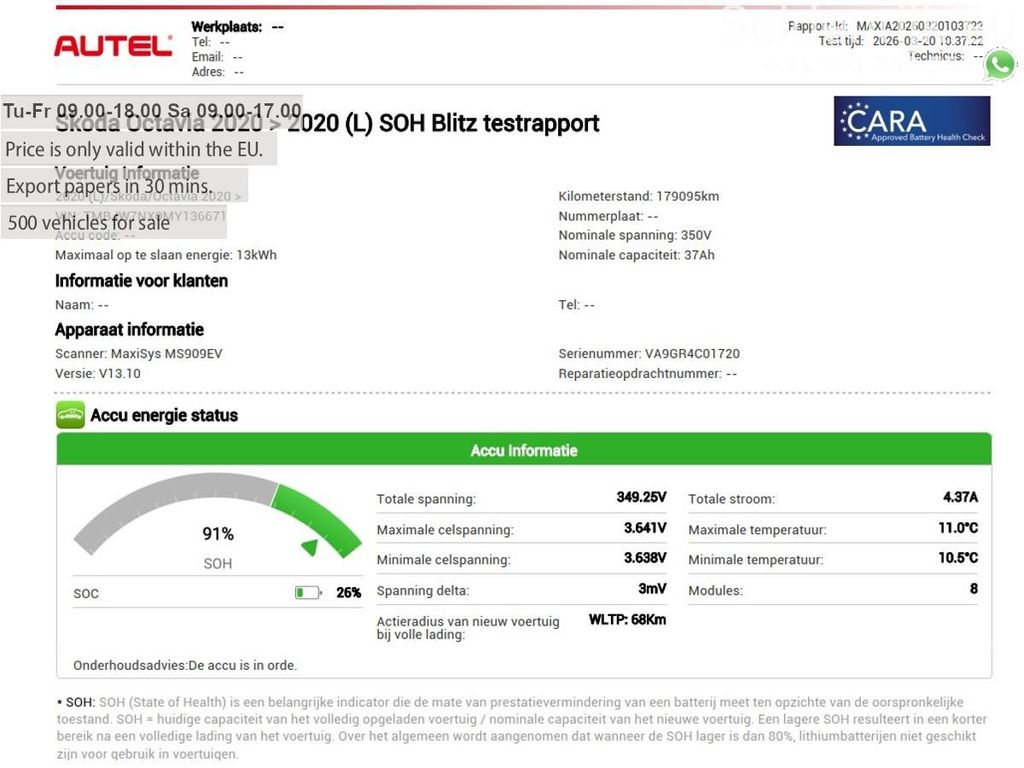1024x768 pixels.
Task: Click the Tu-Fr 09.00-18.00 opening hours banner
Action: [152, 111]
